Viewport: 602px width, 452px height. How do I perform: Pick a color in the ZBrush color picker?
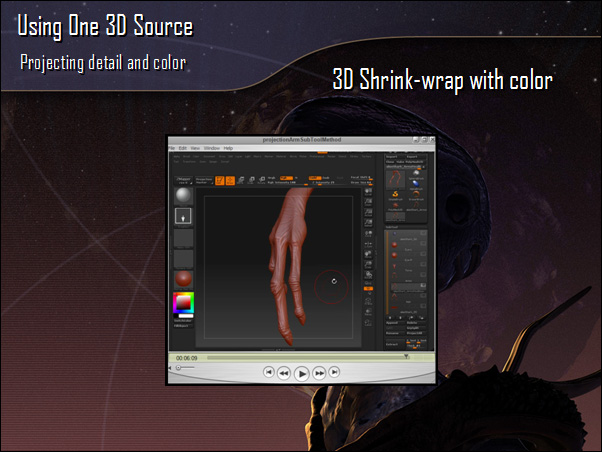pyautogui.click(x=184, y=302)
